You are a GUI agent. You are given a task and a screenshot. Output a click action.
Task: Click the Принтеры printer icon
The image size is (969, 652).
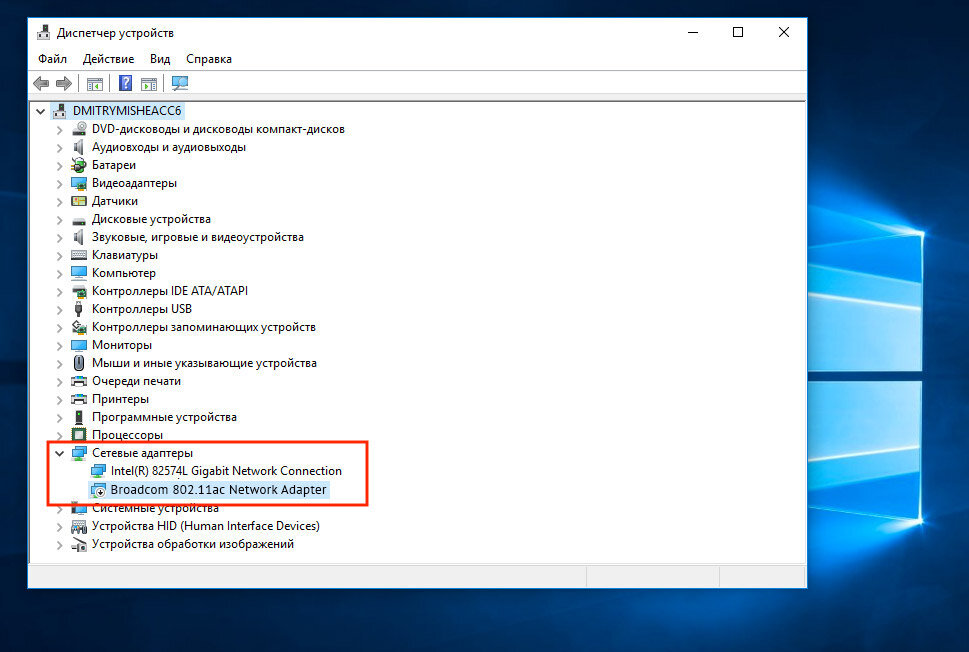[x=78, y=399]
